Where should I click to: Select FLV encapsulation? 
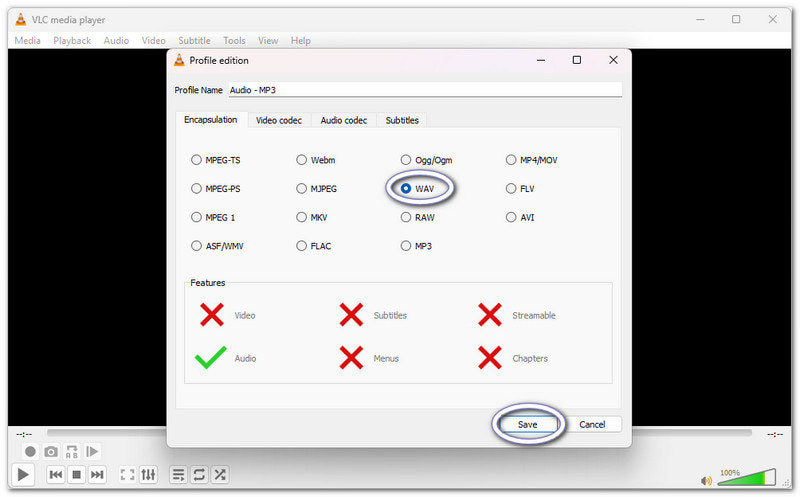(x=520, y=188)
